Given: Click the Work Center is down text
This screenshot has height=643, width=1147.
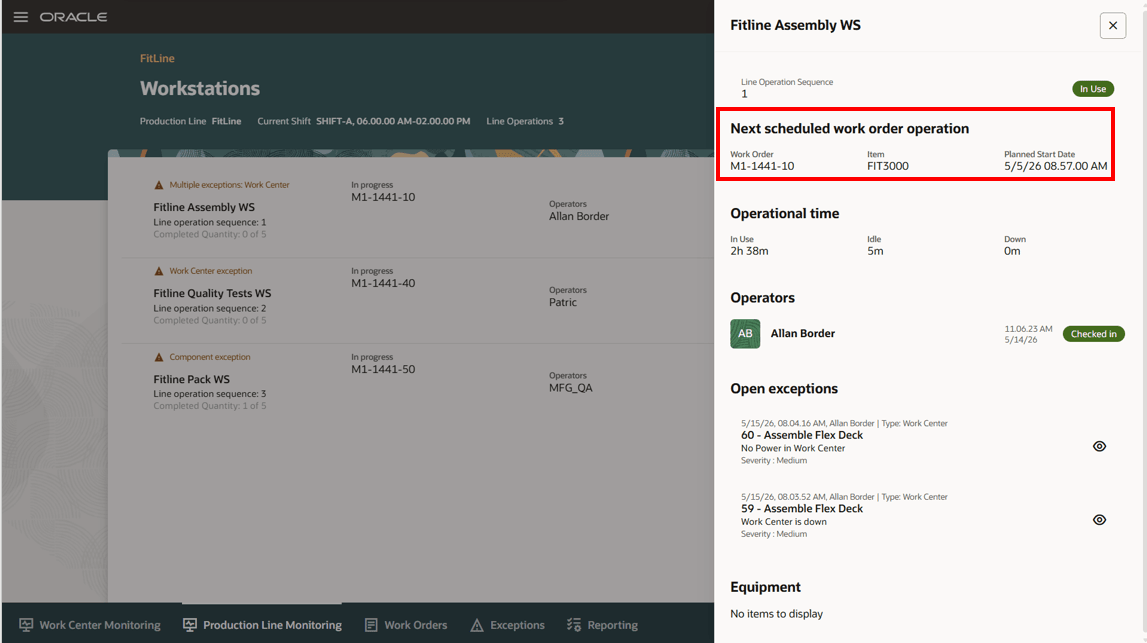Looking at the screenshot, I should (x=783, y=522).
